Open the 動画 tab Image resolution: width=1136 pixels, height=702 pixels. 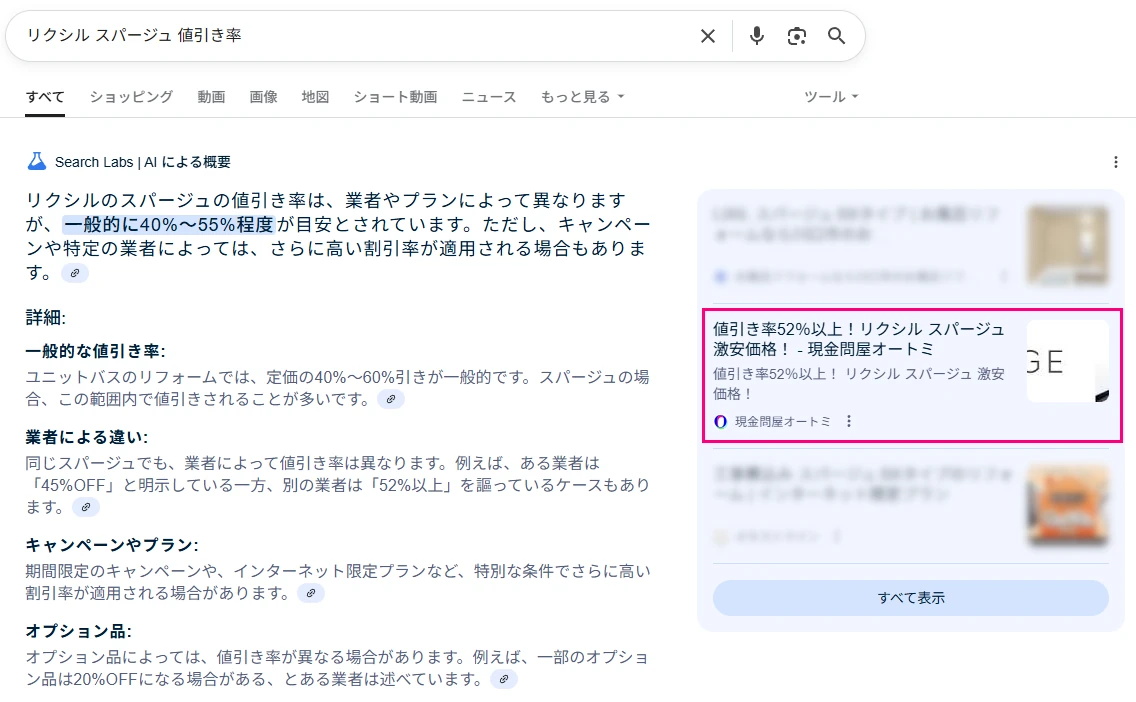point(212,97)
